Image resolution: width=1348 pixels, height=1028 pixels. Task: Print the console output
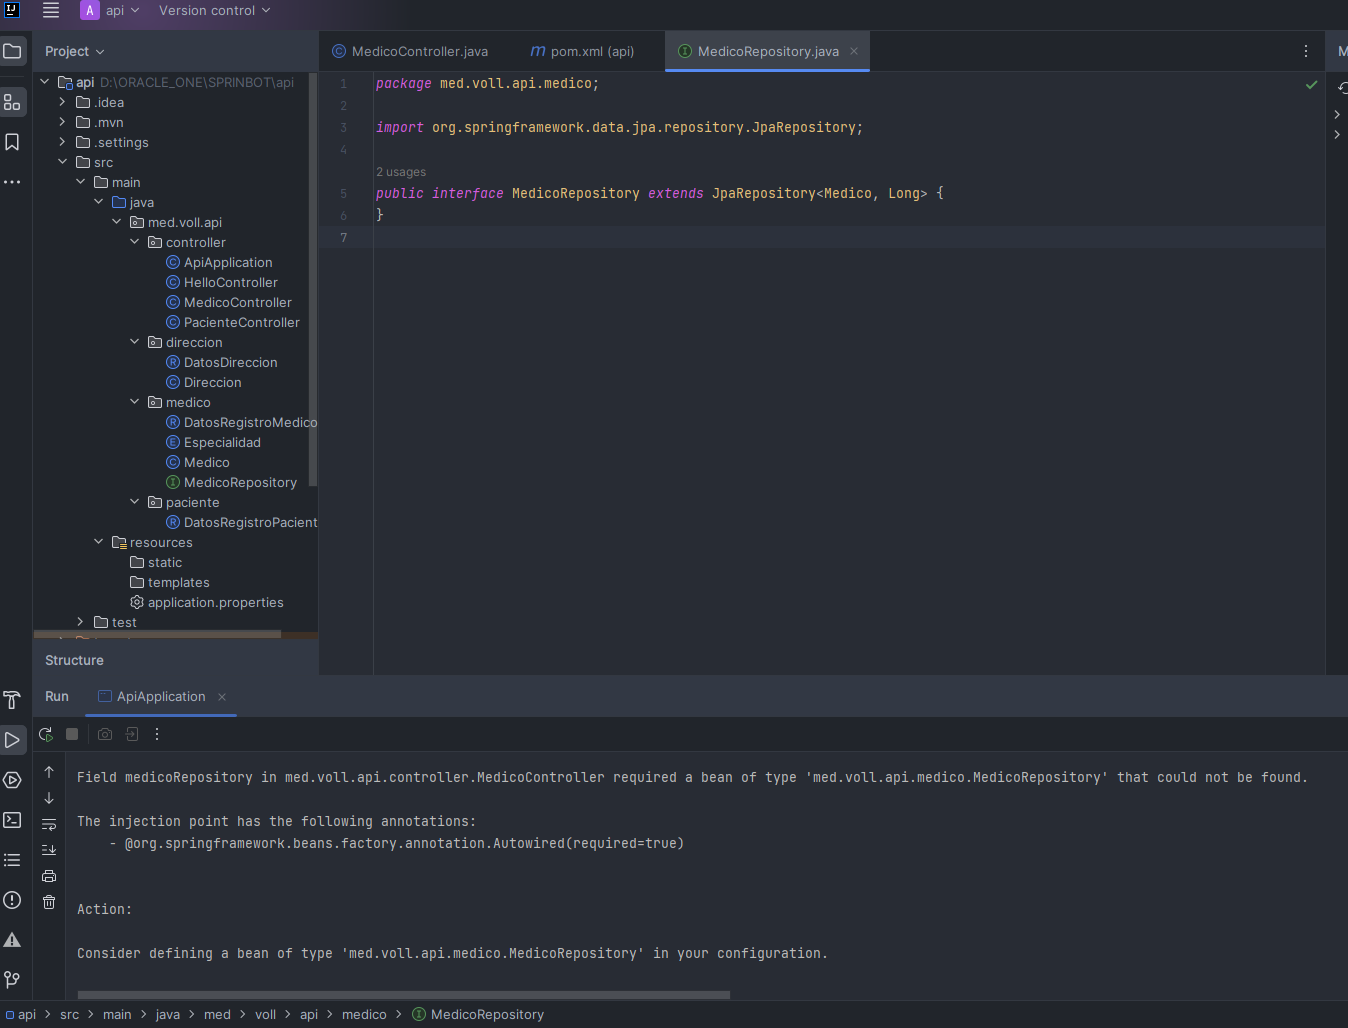coord(49,876)
